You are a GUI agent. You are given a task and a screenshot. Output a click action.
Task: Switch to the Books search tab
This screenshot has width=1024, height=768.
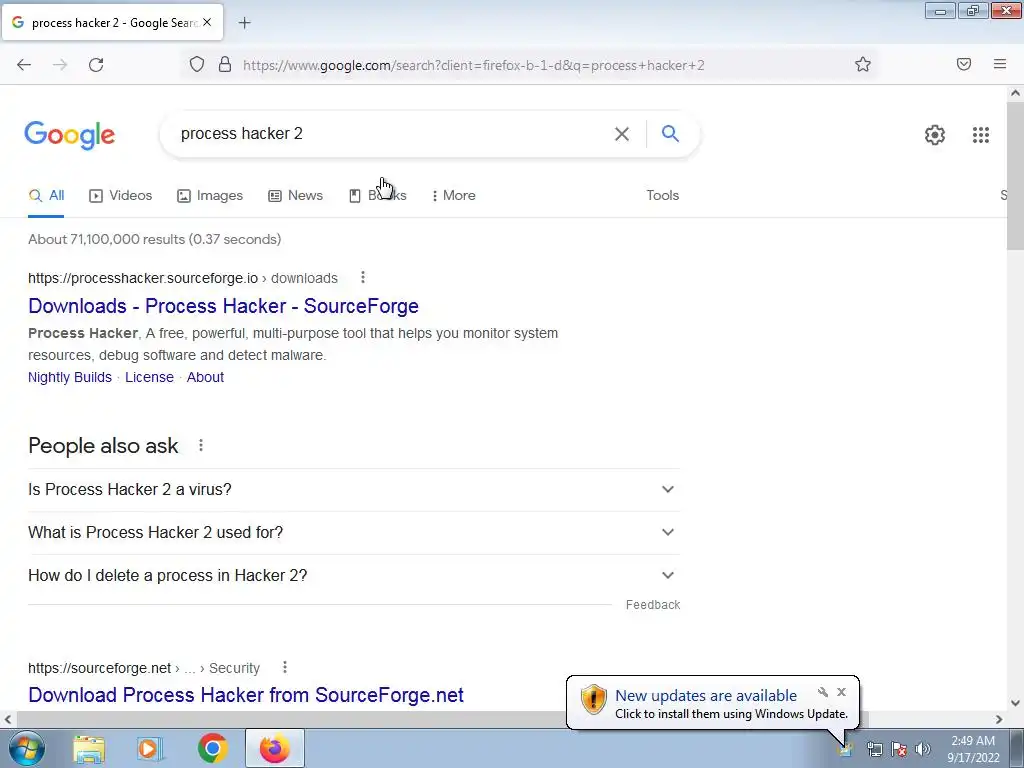tap(378, 195)
